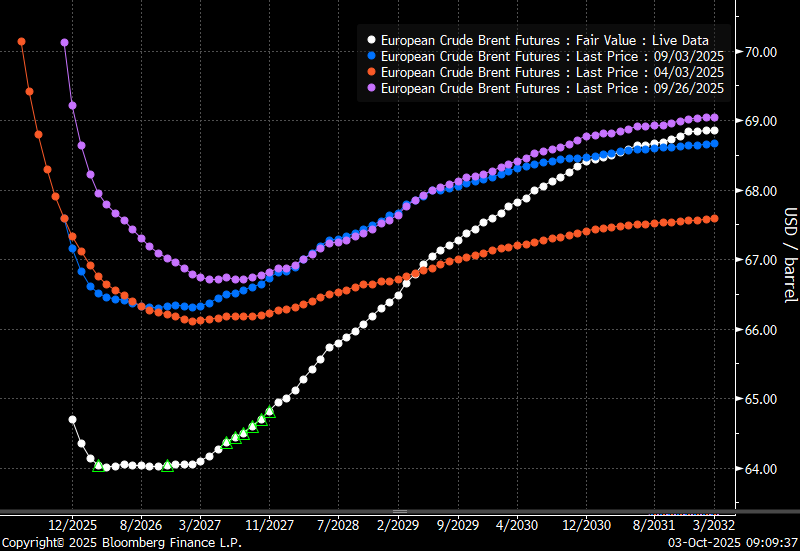Screen dimensions: 800x551
Task: Click the topmost purple curve data point
Action: [65, 43]
